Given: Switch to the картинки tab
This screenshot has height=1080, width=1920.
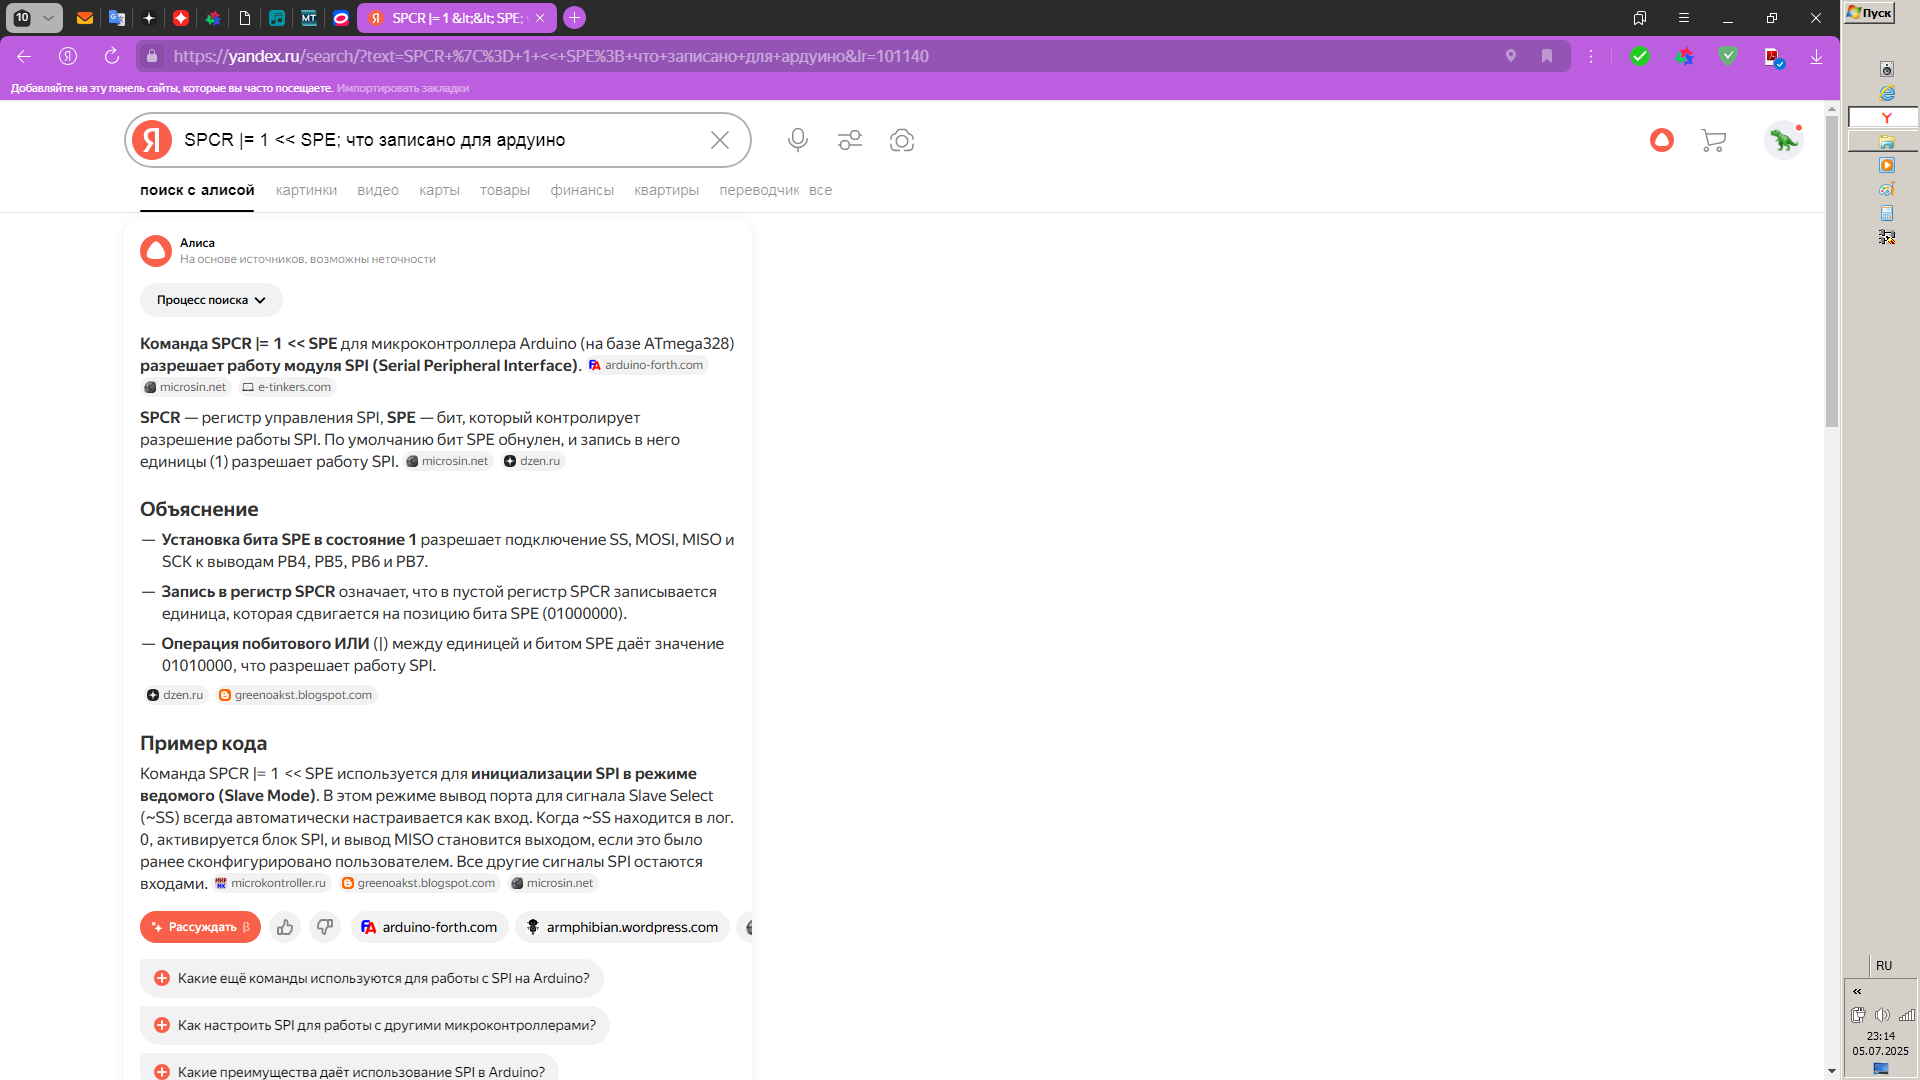Looking at the screenshot, I should (306, 190).
